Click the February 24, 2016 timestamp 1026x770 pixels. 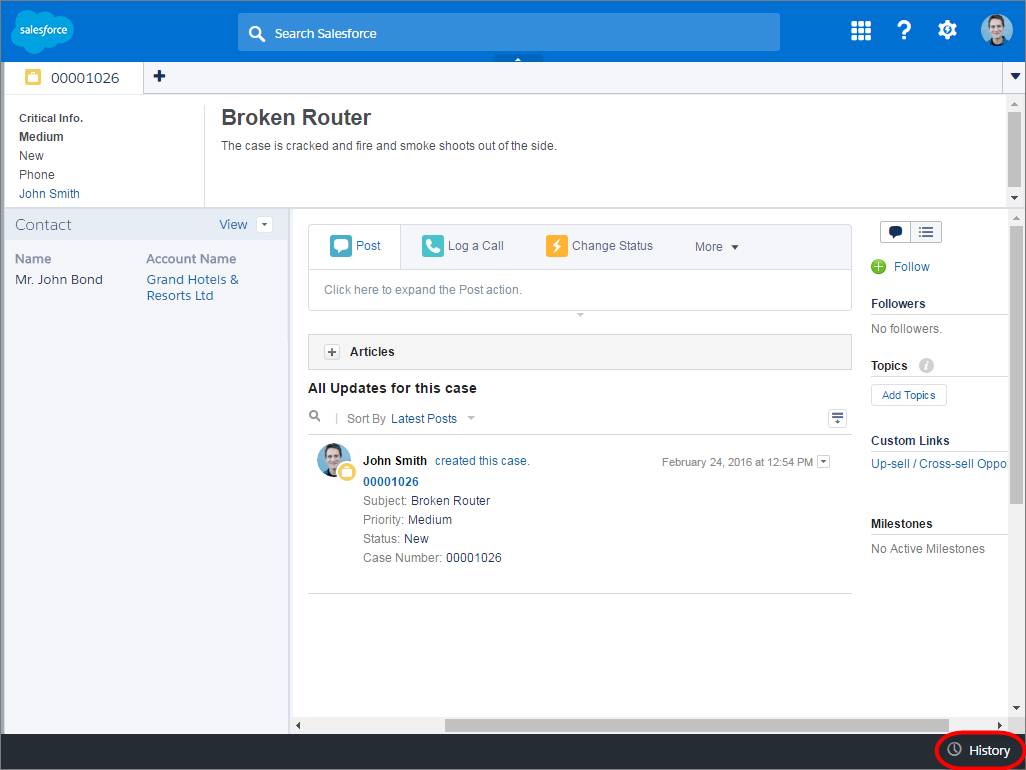click(737, 463)
